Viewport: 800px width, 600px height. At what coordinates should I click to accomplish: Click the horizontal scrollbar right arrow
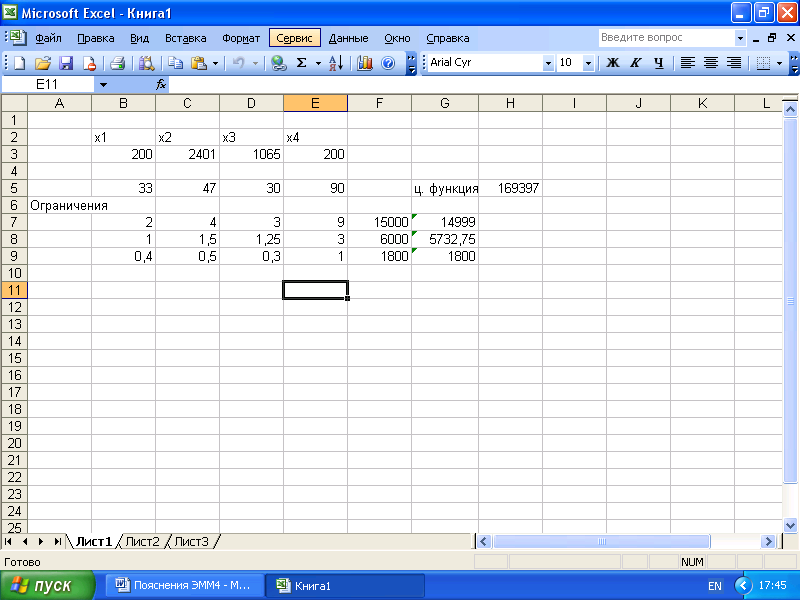(768, 541)
